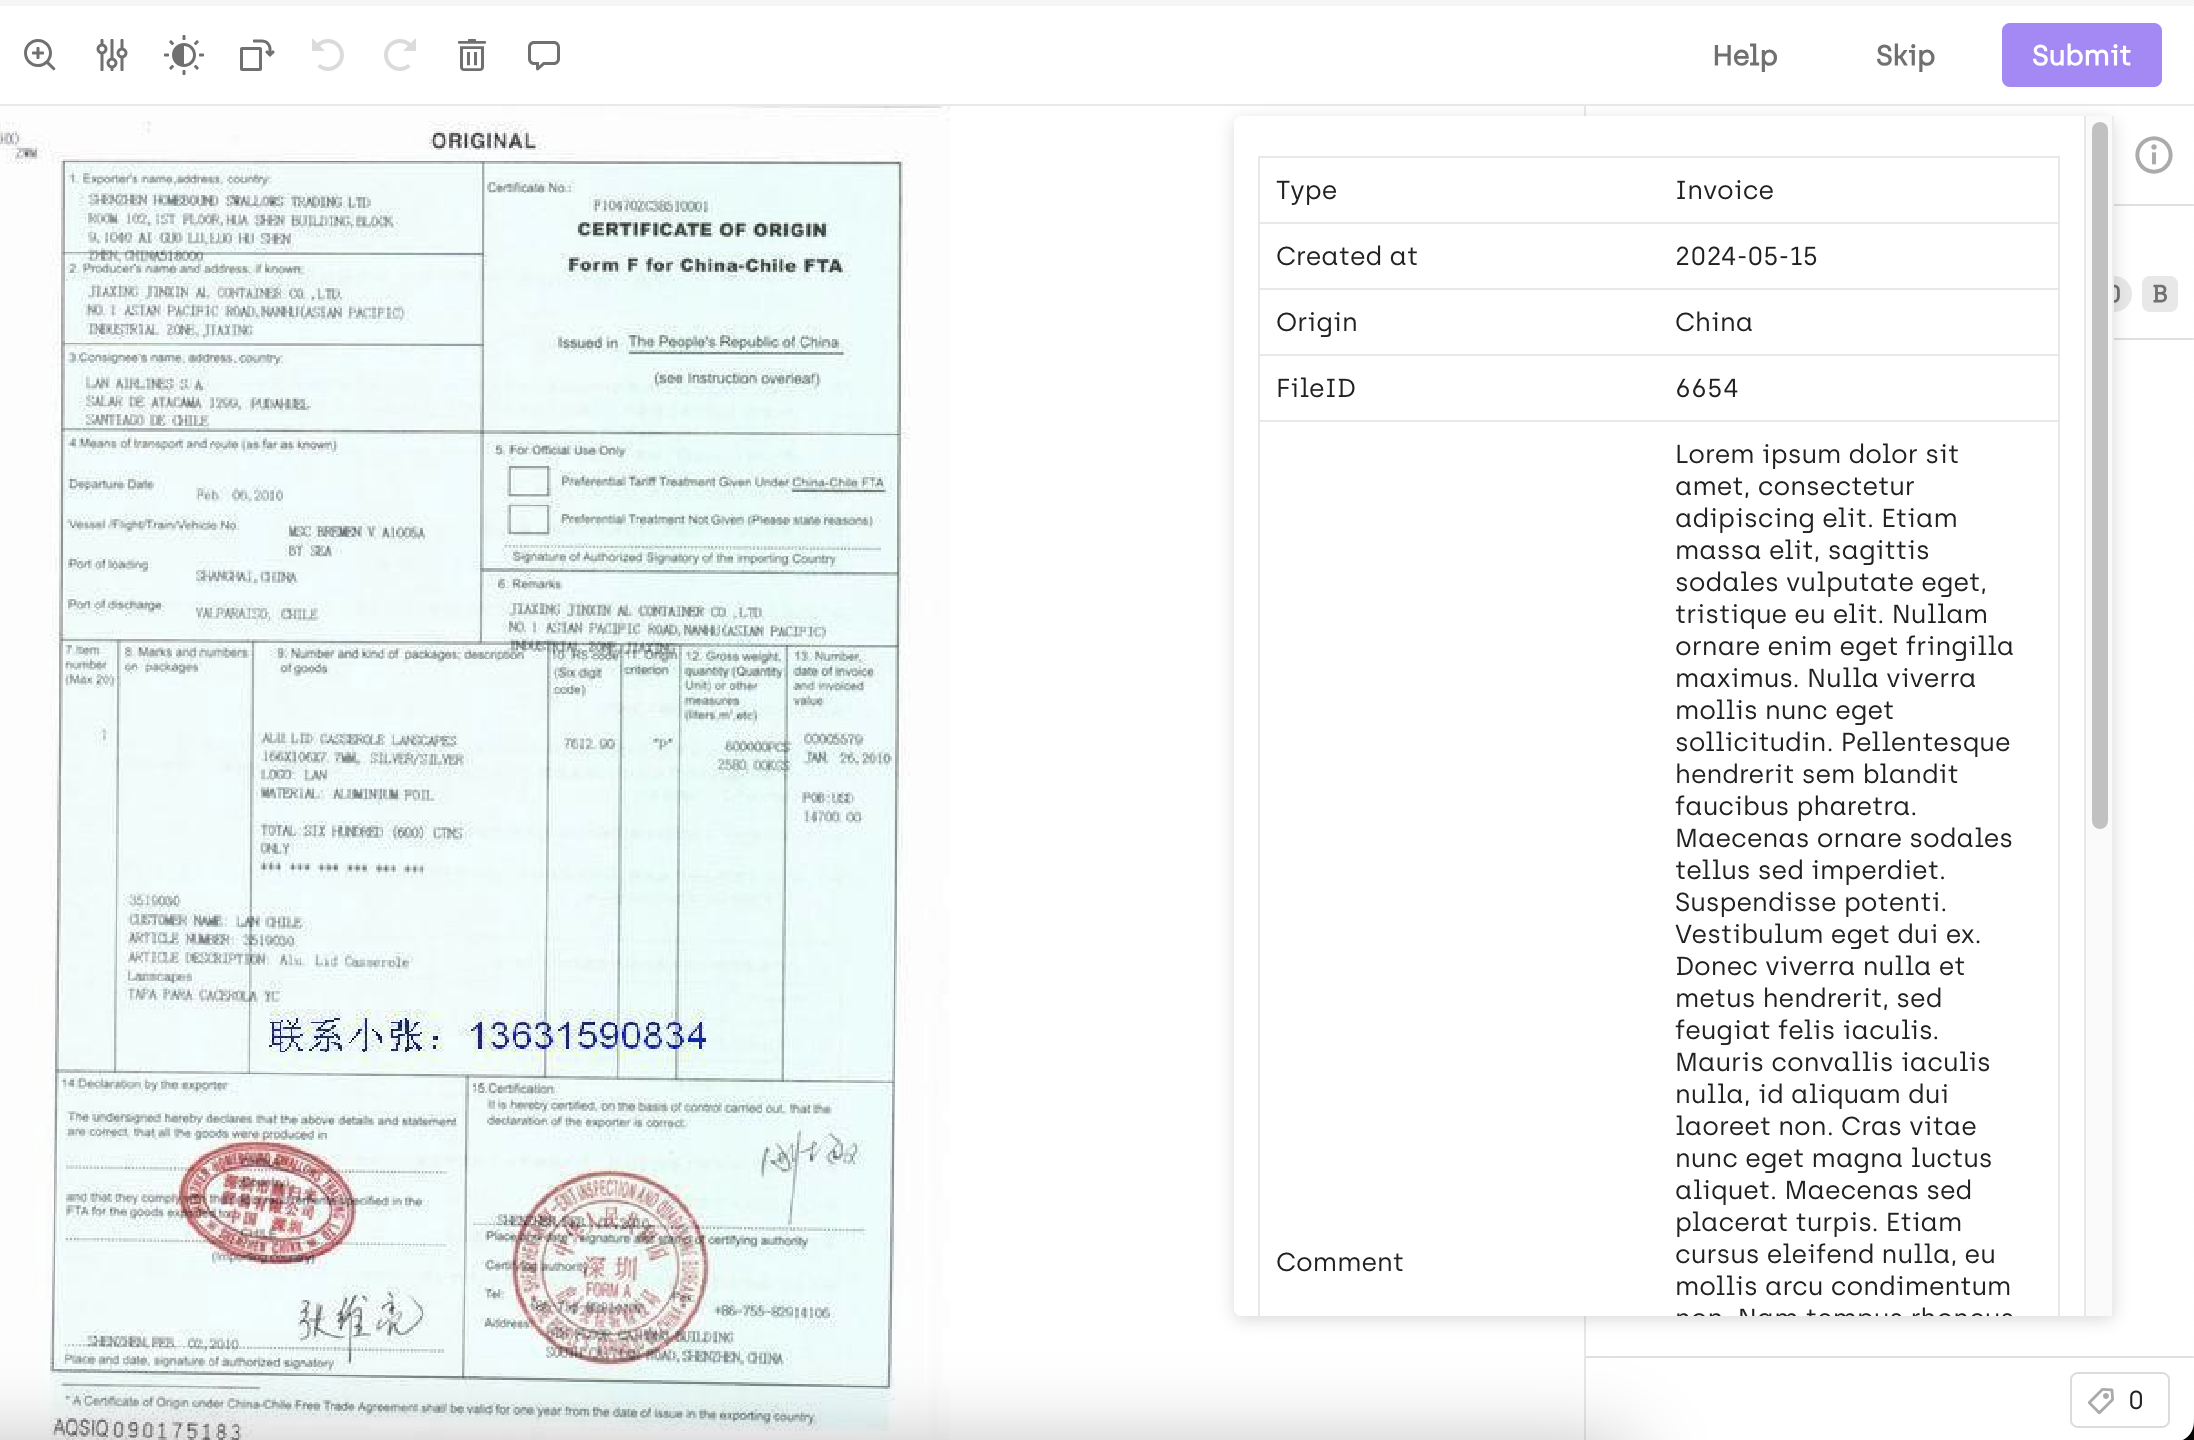Click the Skip button
The height and width of the screenshot is (1440, 2194).
pos(1905,55)
